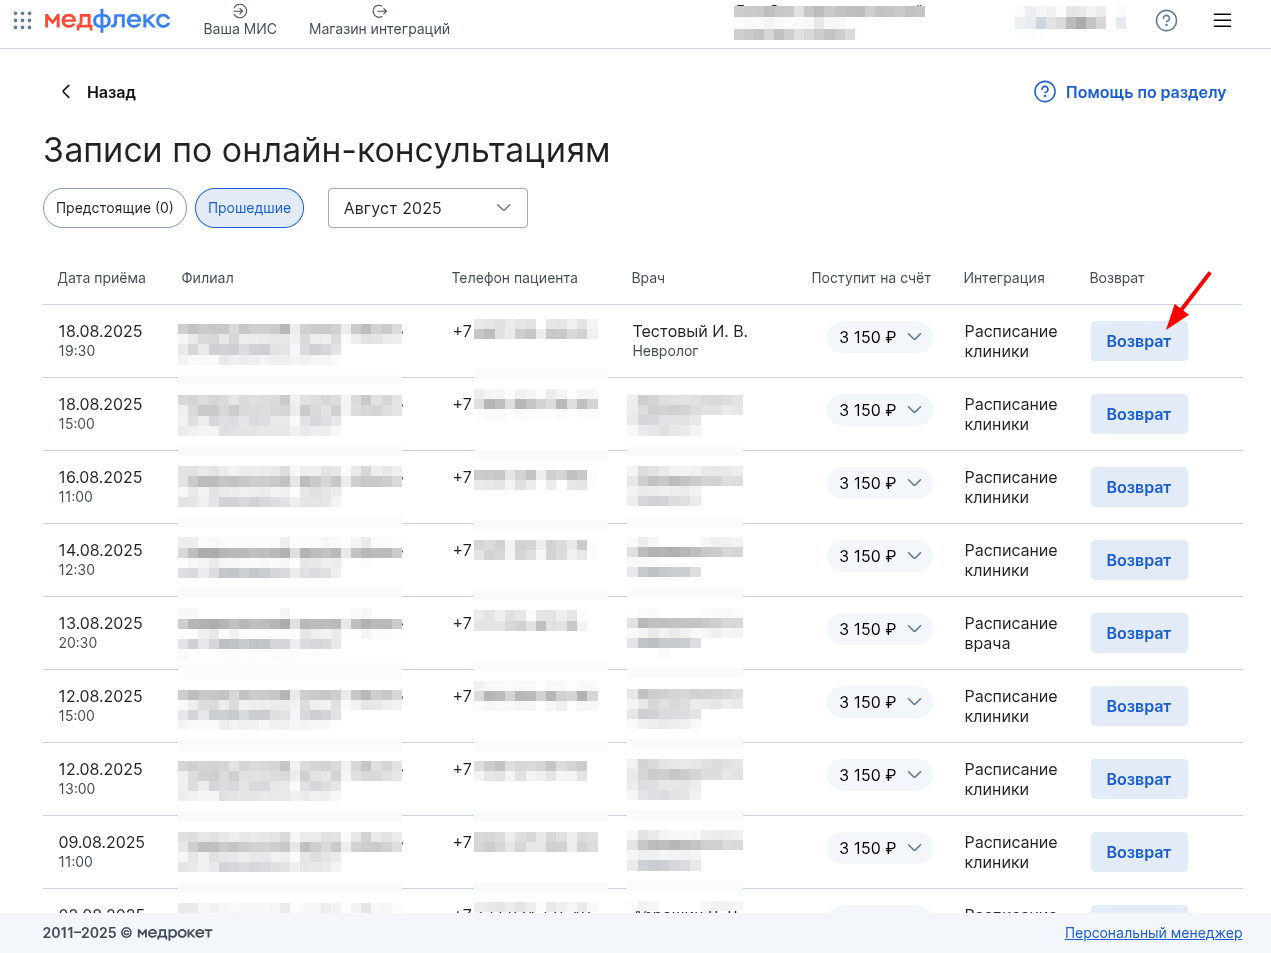
Task: Select the Прошедшие tab
Action: [249, 208]
